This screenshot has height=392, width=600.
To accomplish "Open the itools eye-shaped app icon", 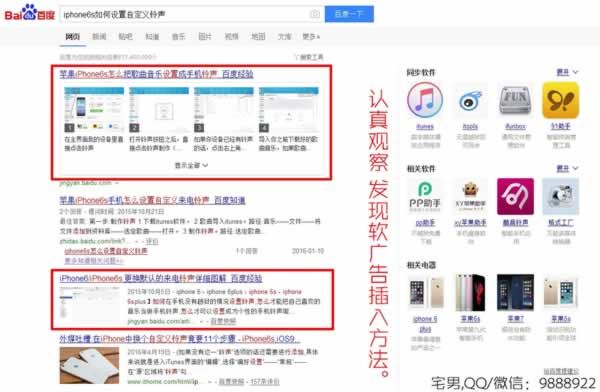I will click(470, 100).
